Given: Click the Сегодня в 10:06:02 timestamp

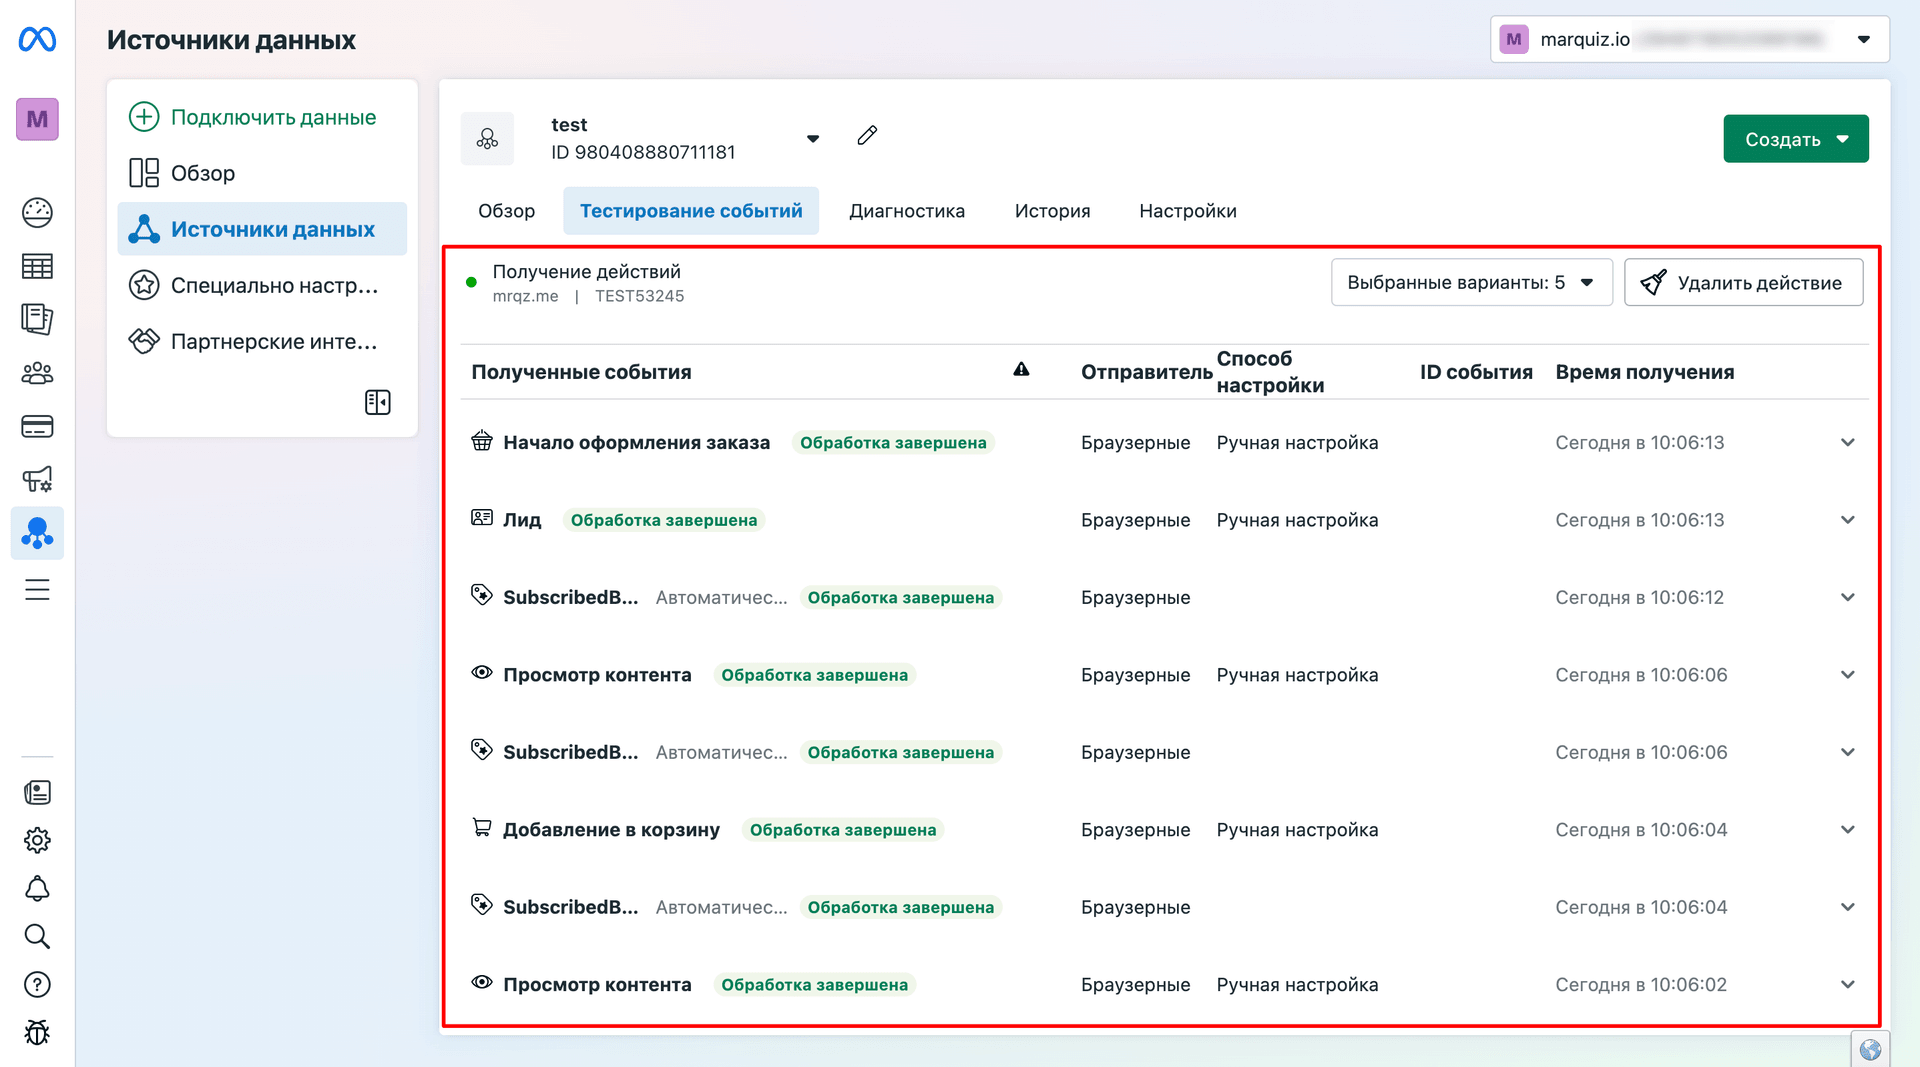Looking at the screenshot, I should [x=1641, y=985].
